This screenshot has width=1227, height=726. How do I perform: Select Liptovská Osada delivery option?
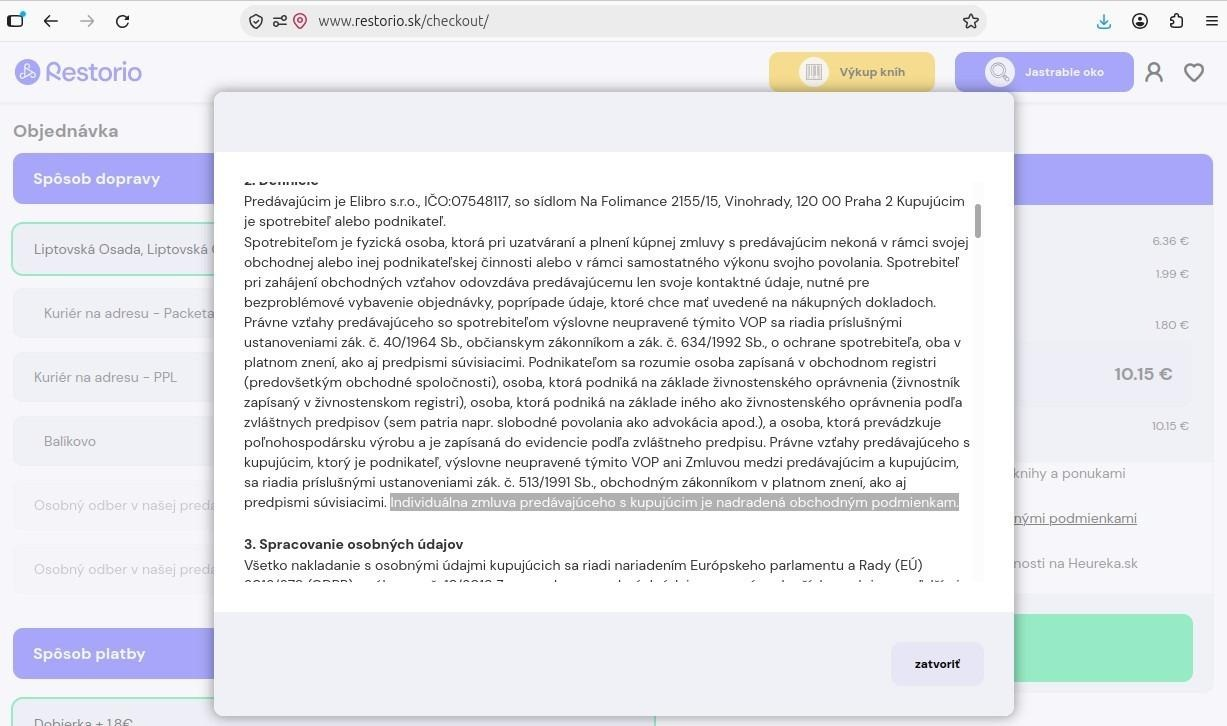tap(113, 249)
